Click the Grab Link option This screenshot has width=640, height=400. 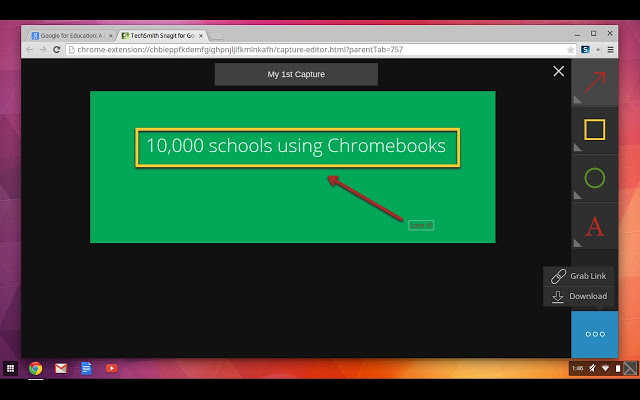pos(578,276)
